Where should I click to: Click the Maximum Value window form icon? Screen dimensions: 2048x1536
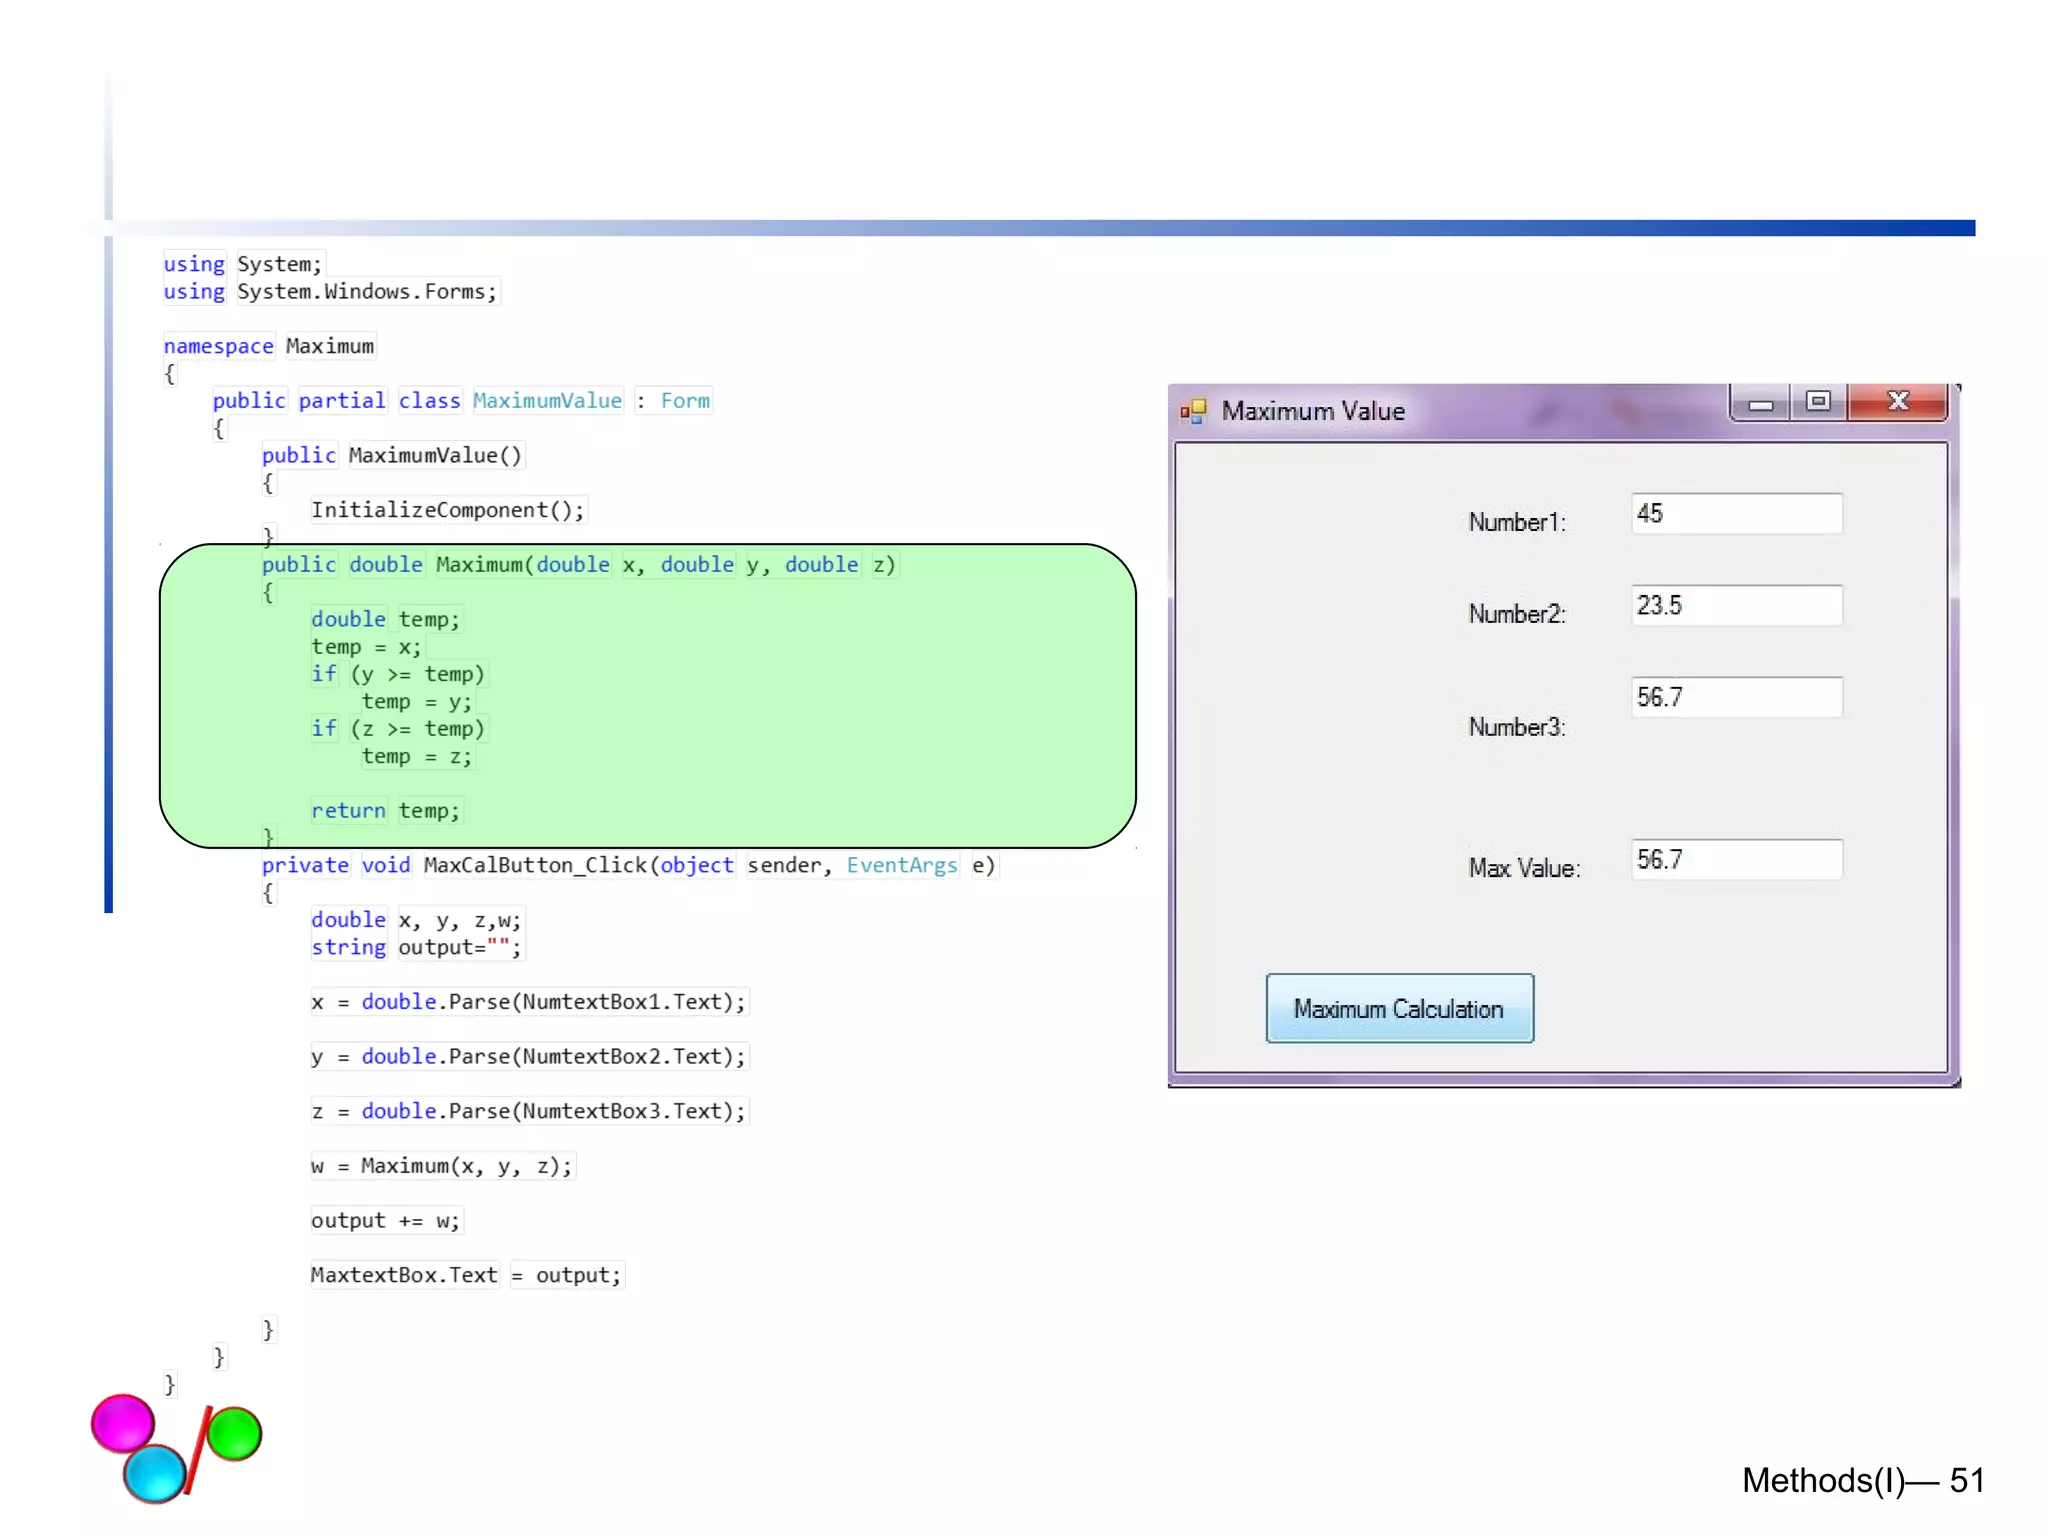pos(1192,411)
